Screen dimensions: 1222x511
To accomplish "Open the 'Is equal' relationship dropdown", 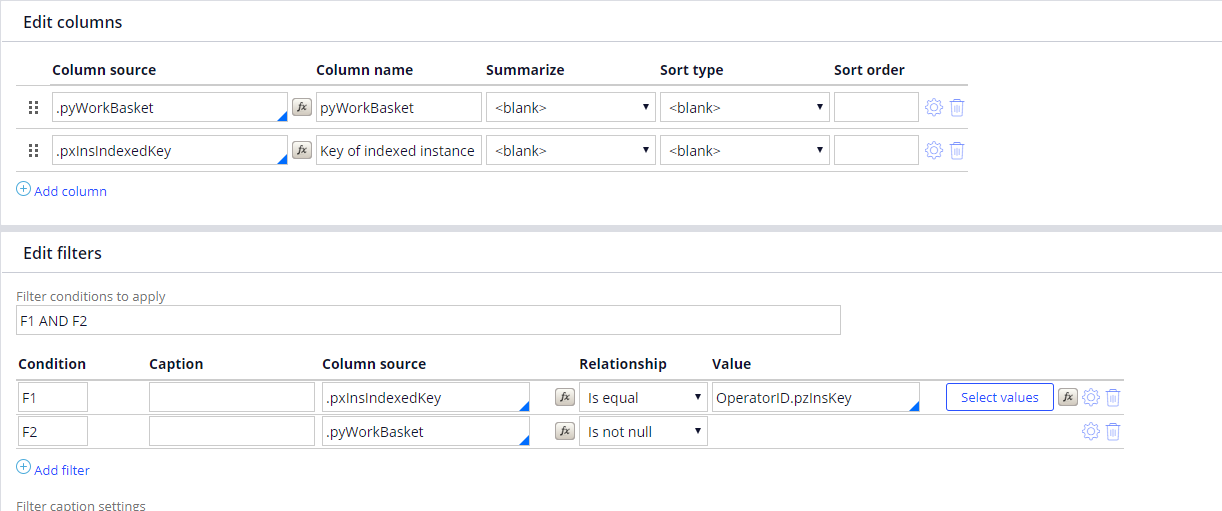I will click(x=643, y=397).
